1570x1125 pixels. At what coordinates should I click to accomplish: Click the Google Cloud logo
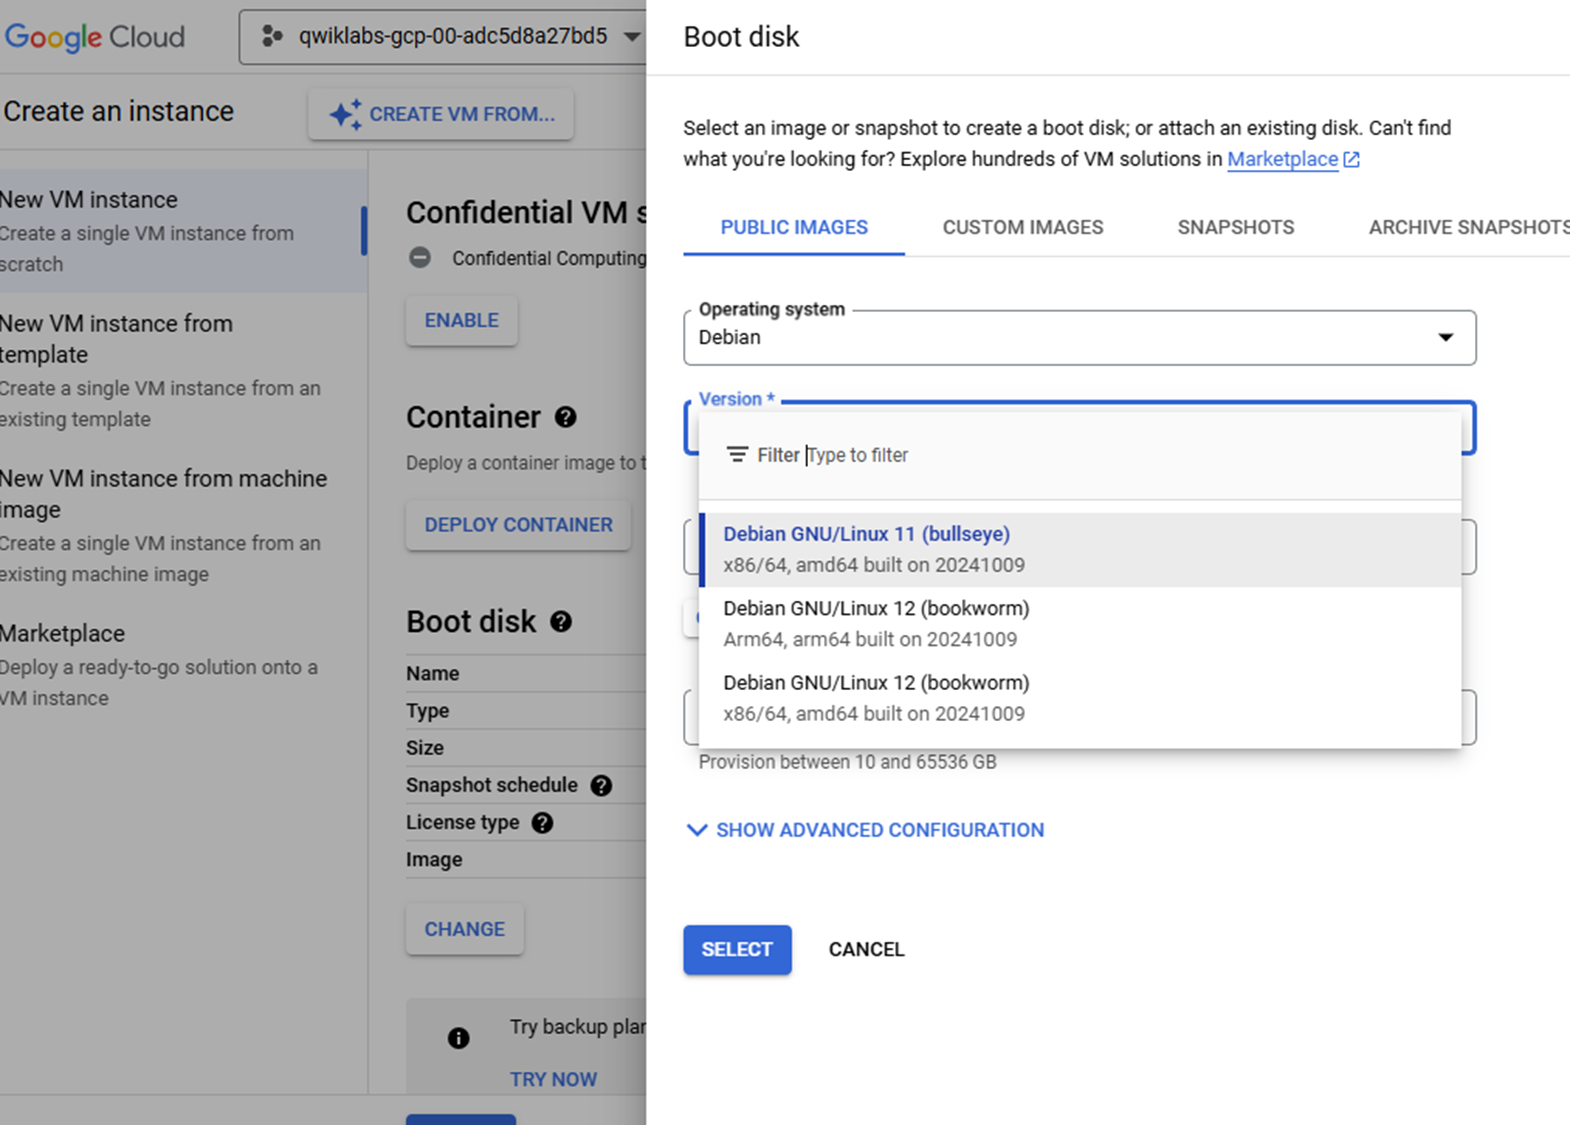coord(95,37)
